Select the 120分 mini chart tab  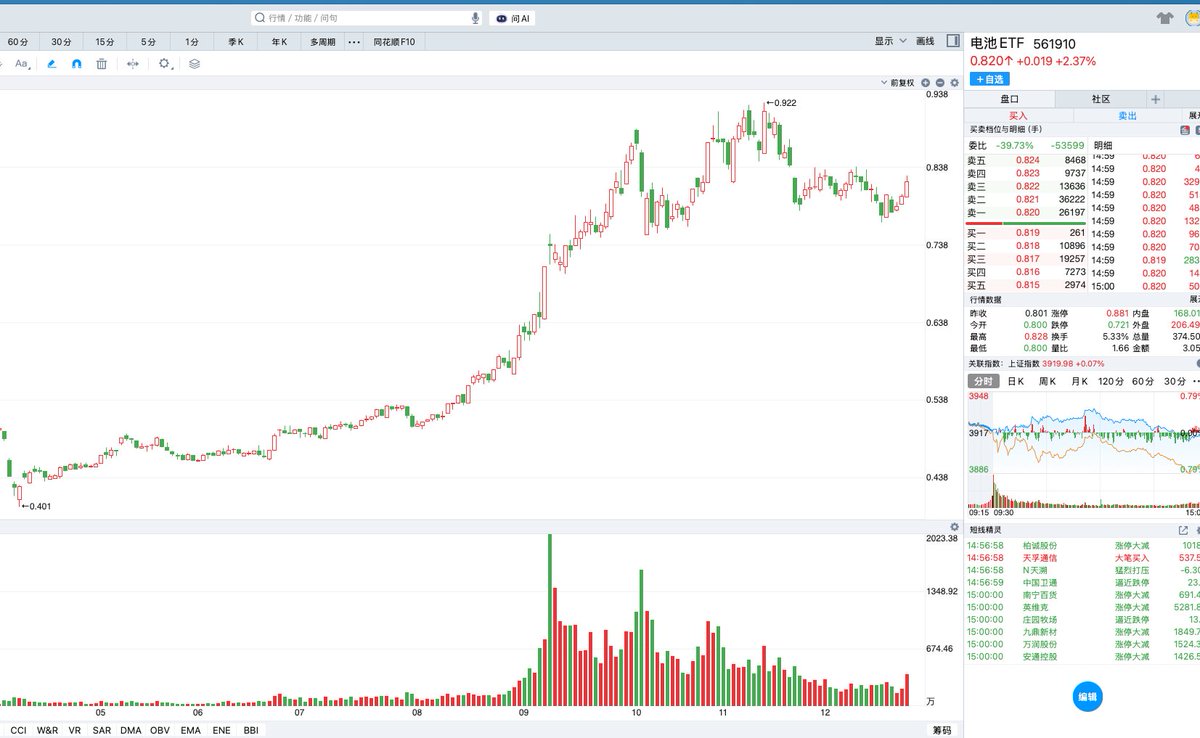pos(1111,382)
